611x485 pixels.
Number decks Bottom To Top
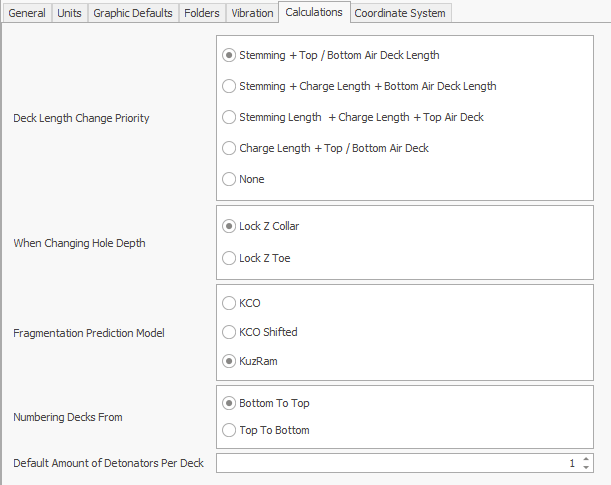pos(230,403)
